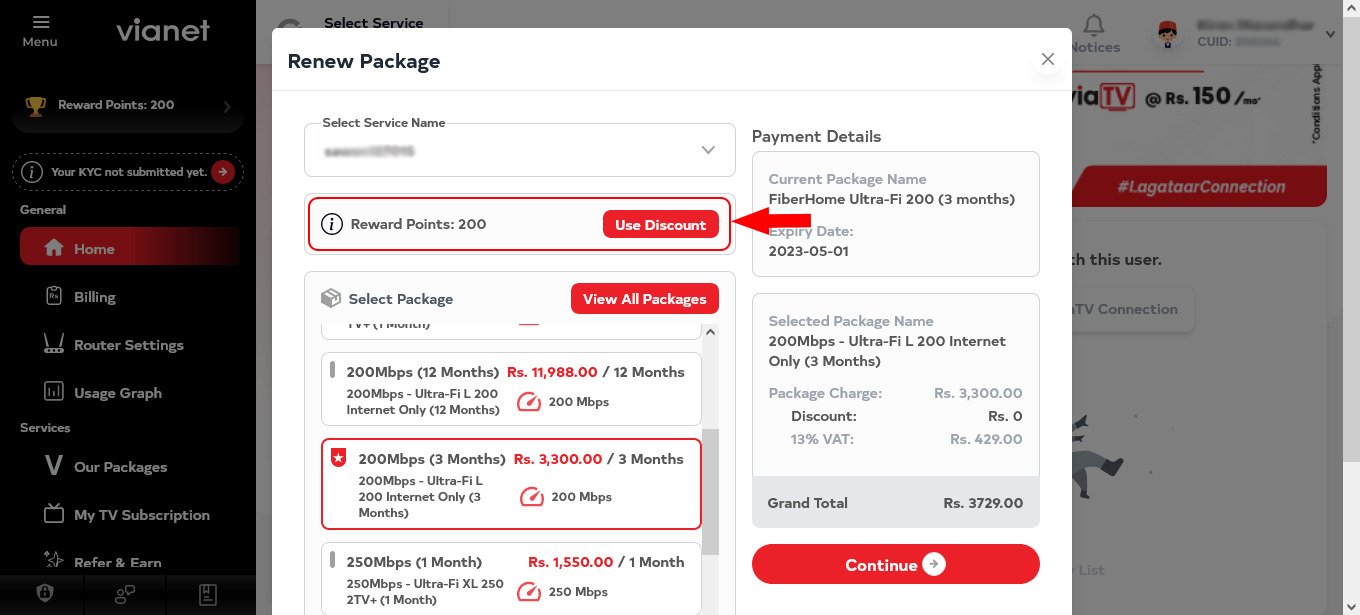Click the KYC submit arrow icon
Viewport: 1360px width, 615px height.
coord(222,172)
